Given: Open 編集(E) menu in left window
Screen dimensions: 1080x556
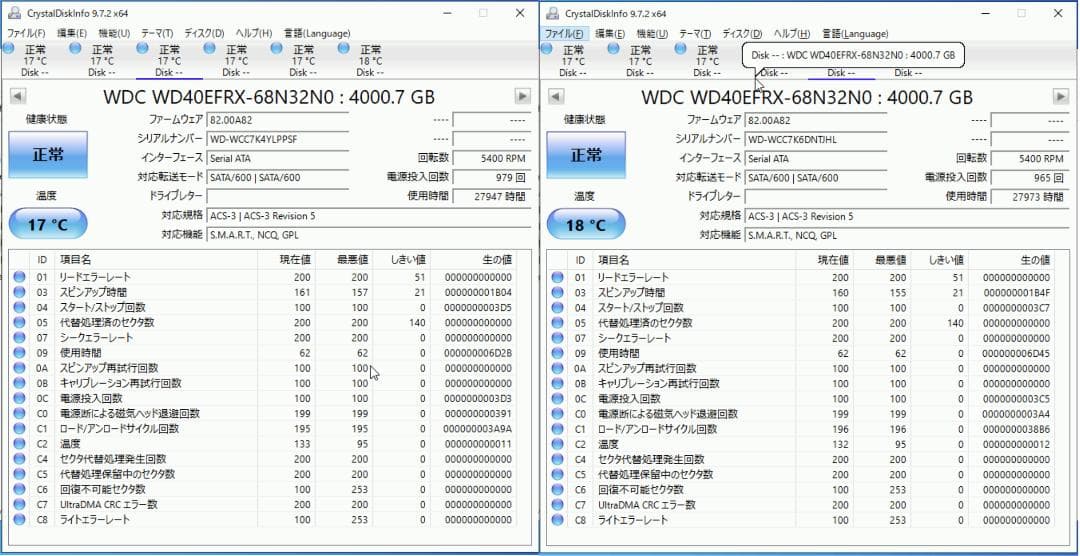Looking at the screenshot, I should 72,33.
